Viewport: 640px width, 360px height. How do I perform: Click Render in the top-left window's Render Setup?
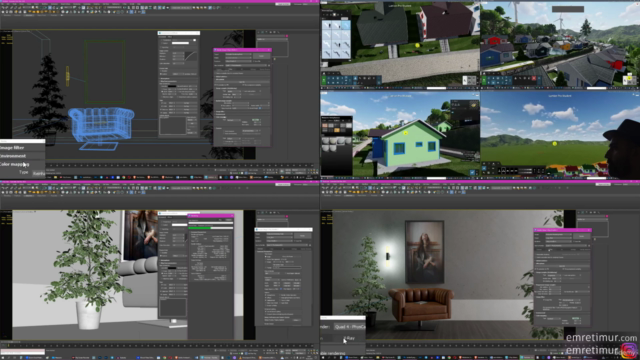261,56
